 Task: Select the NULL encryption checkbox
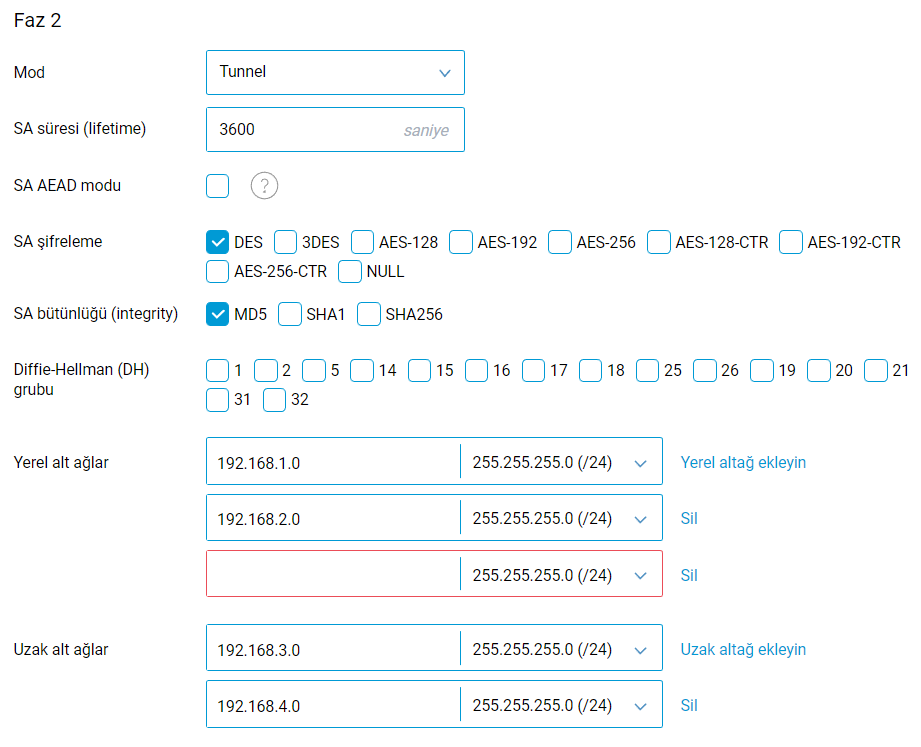coord(350,271)
